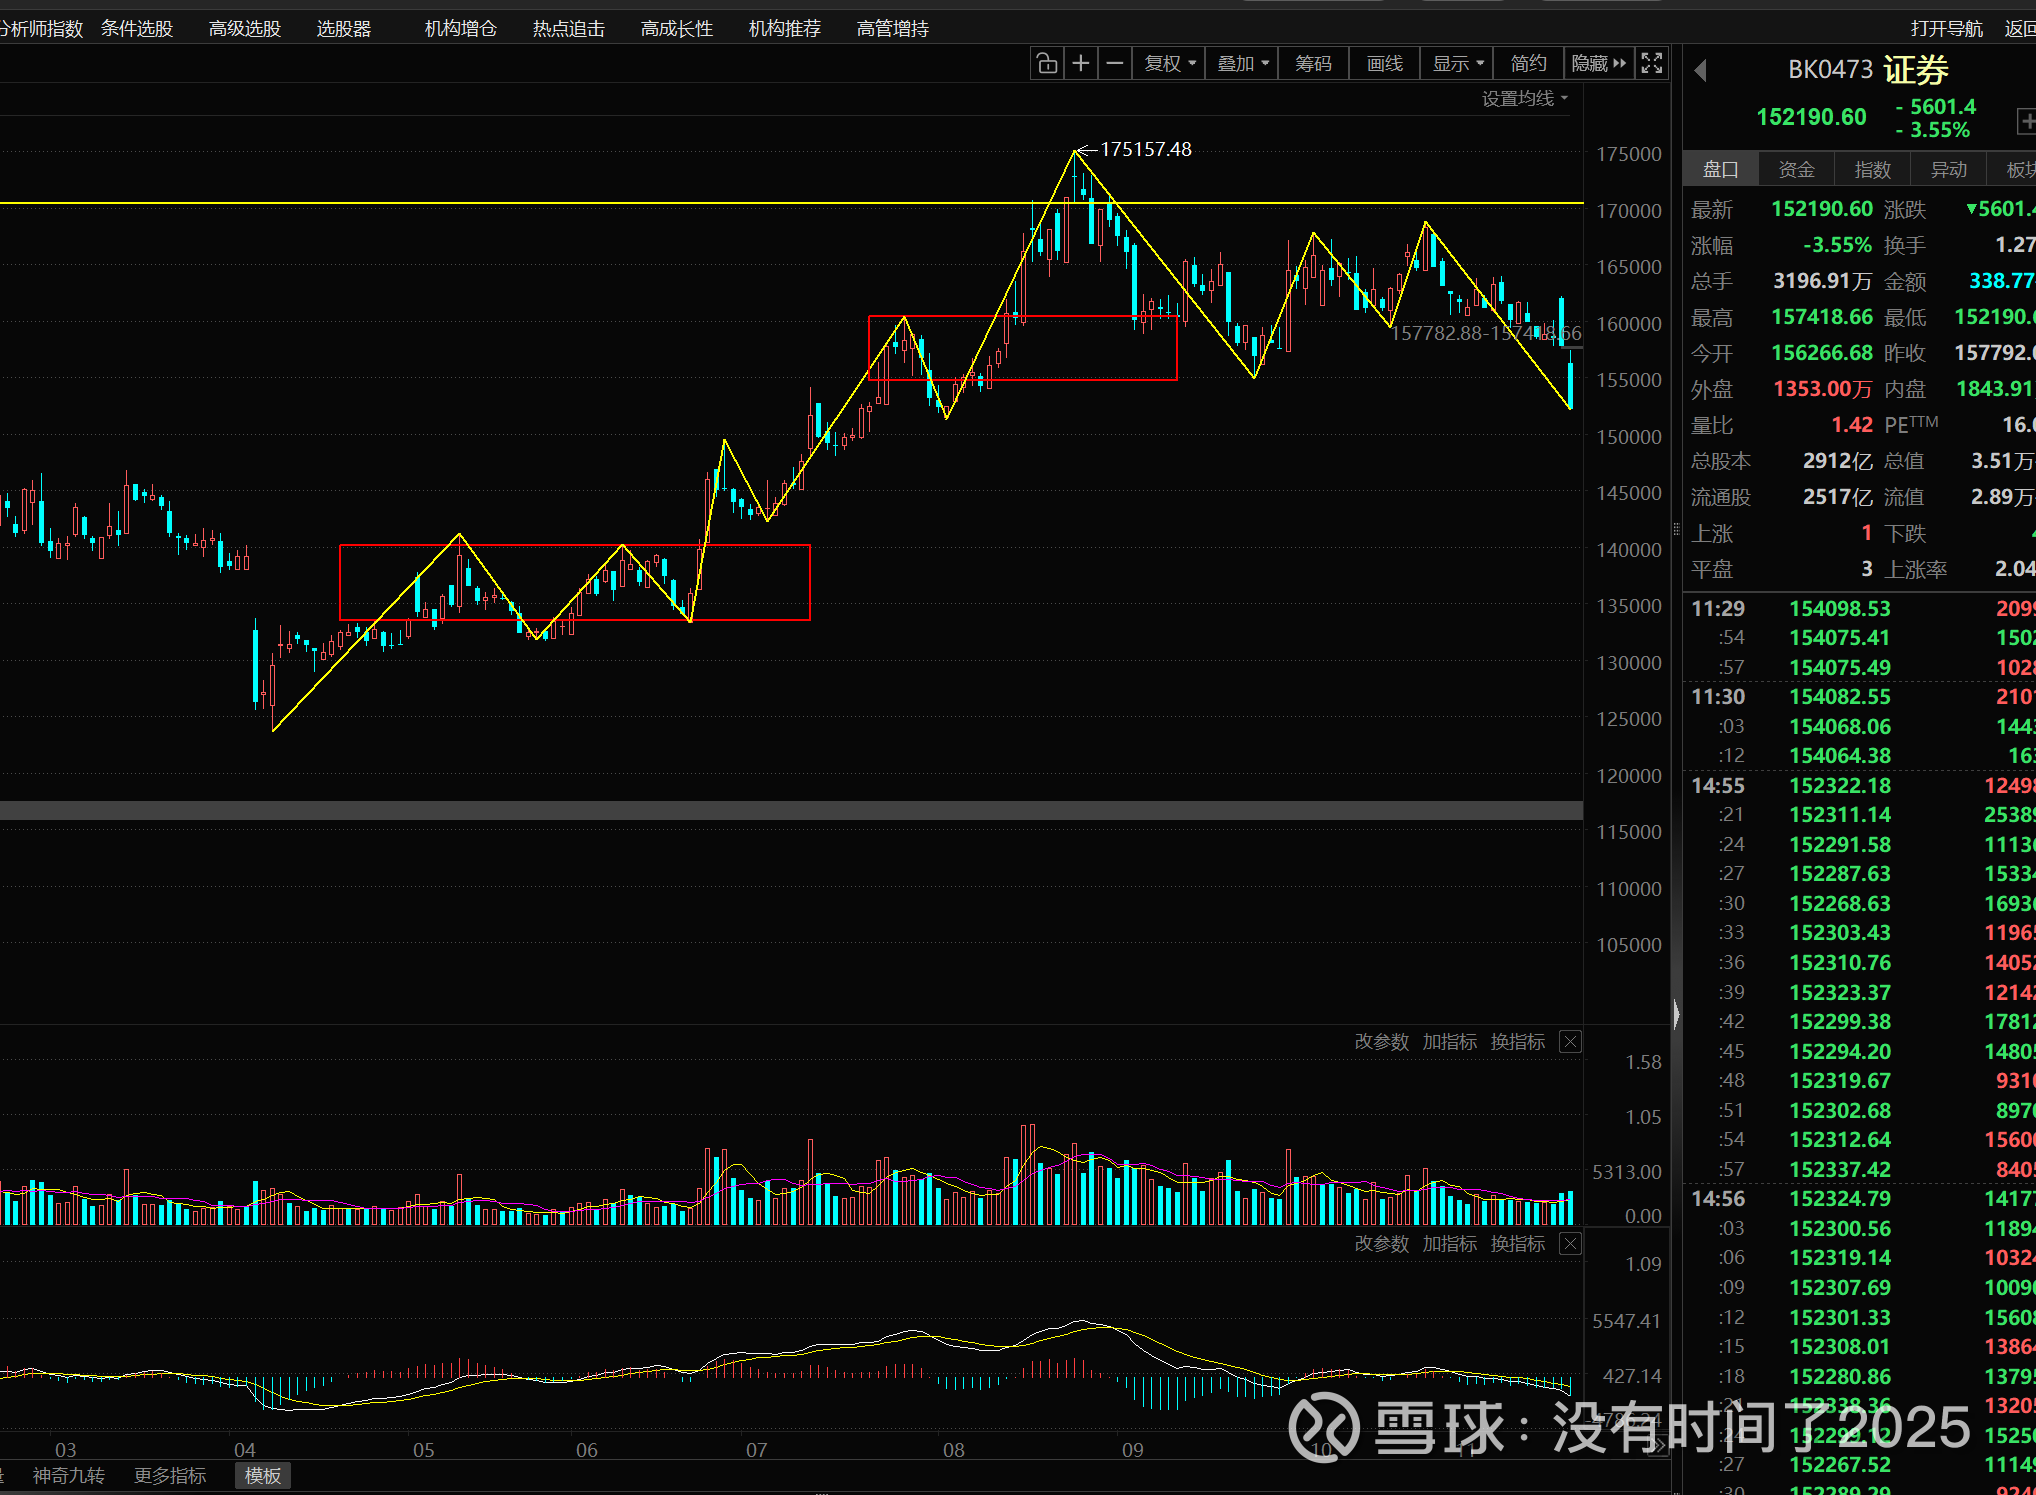
Task: Toggle the 筹码 chip distribution display
Action: pyautogui.click(x=1313, y=64)
